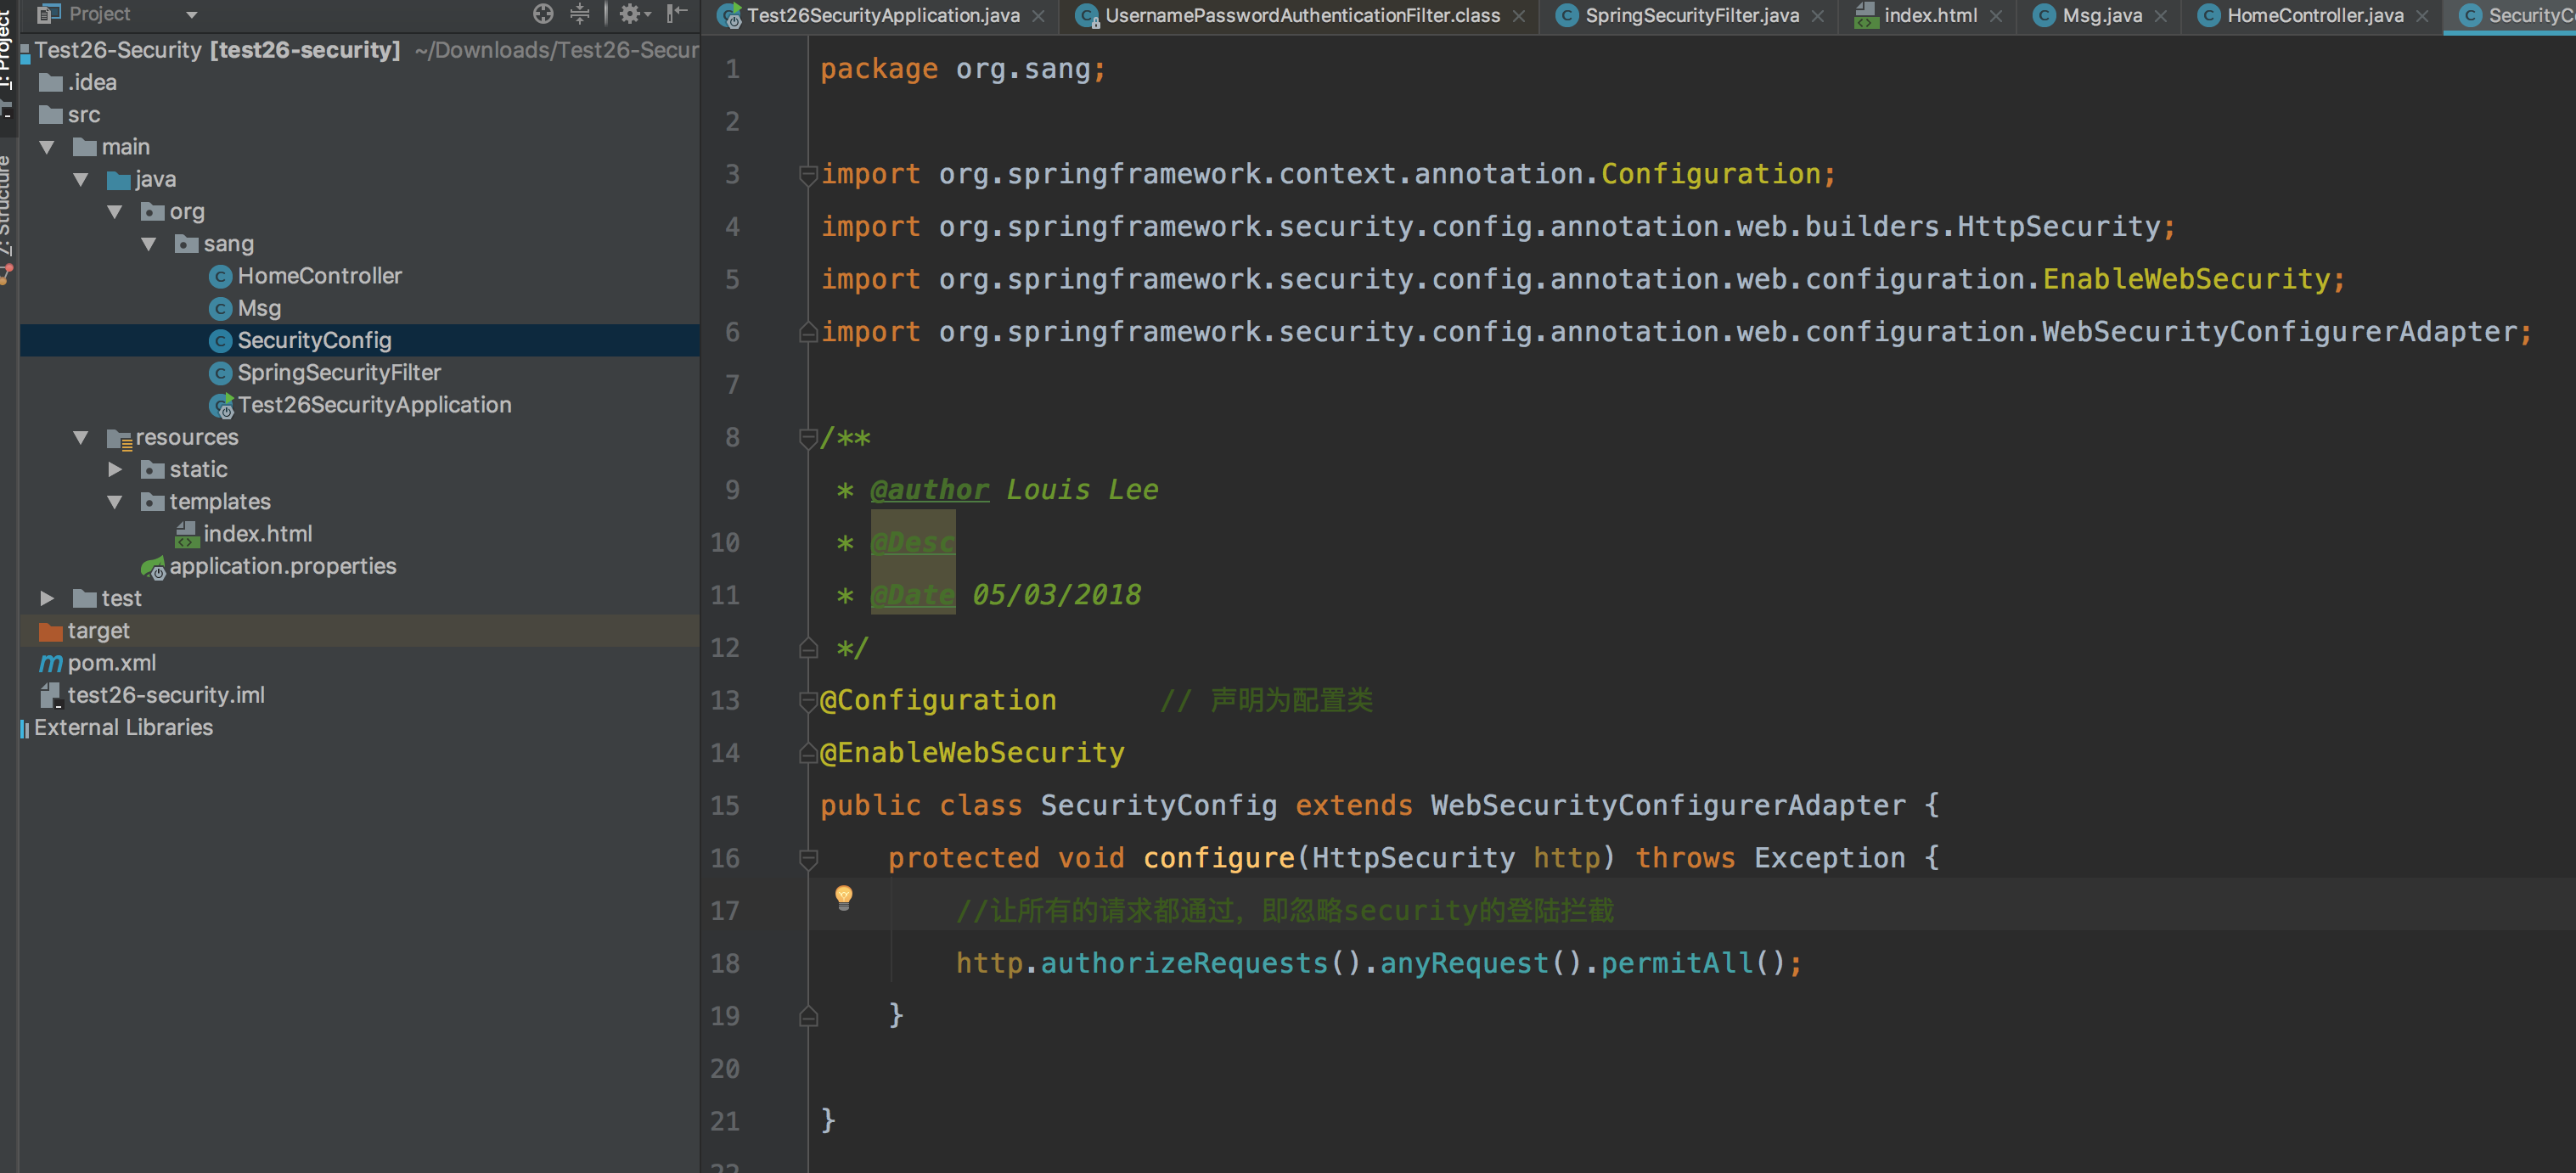This screenshot has height=1173, width=2576.
Task: Hide the Project tool window
Action: pyautogui.click(x=677, y=14)
